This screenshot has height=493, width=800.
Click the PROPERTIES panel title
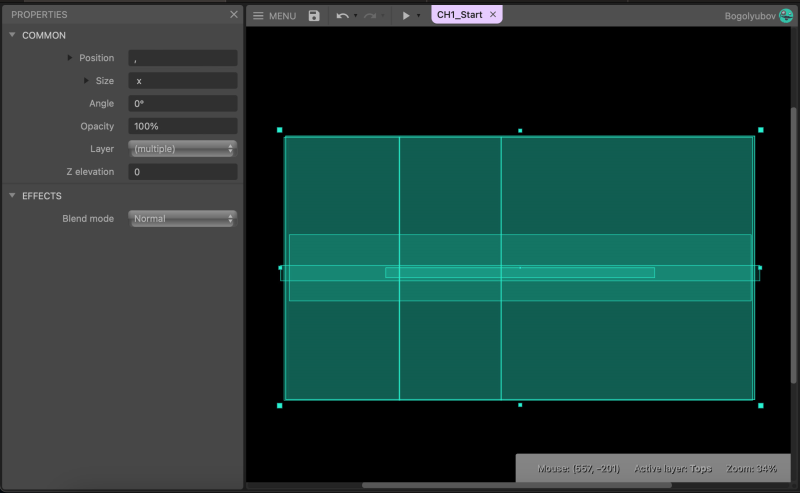pos(39,15)
